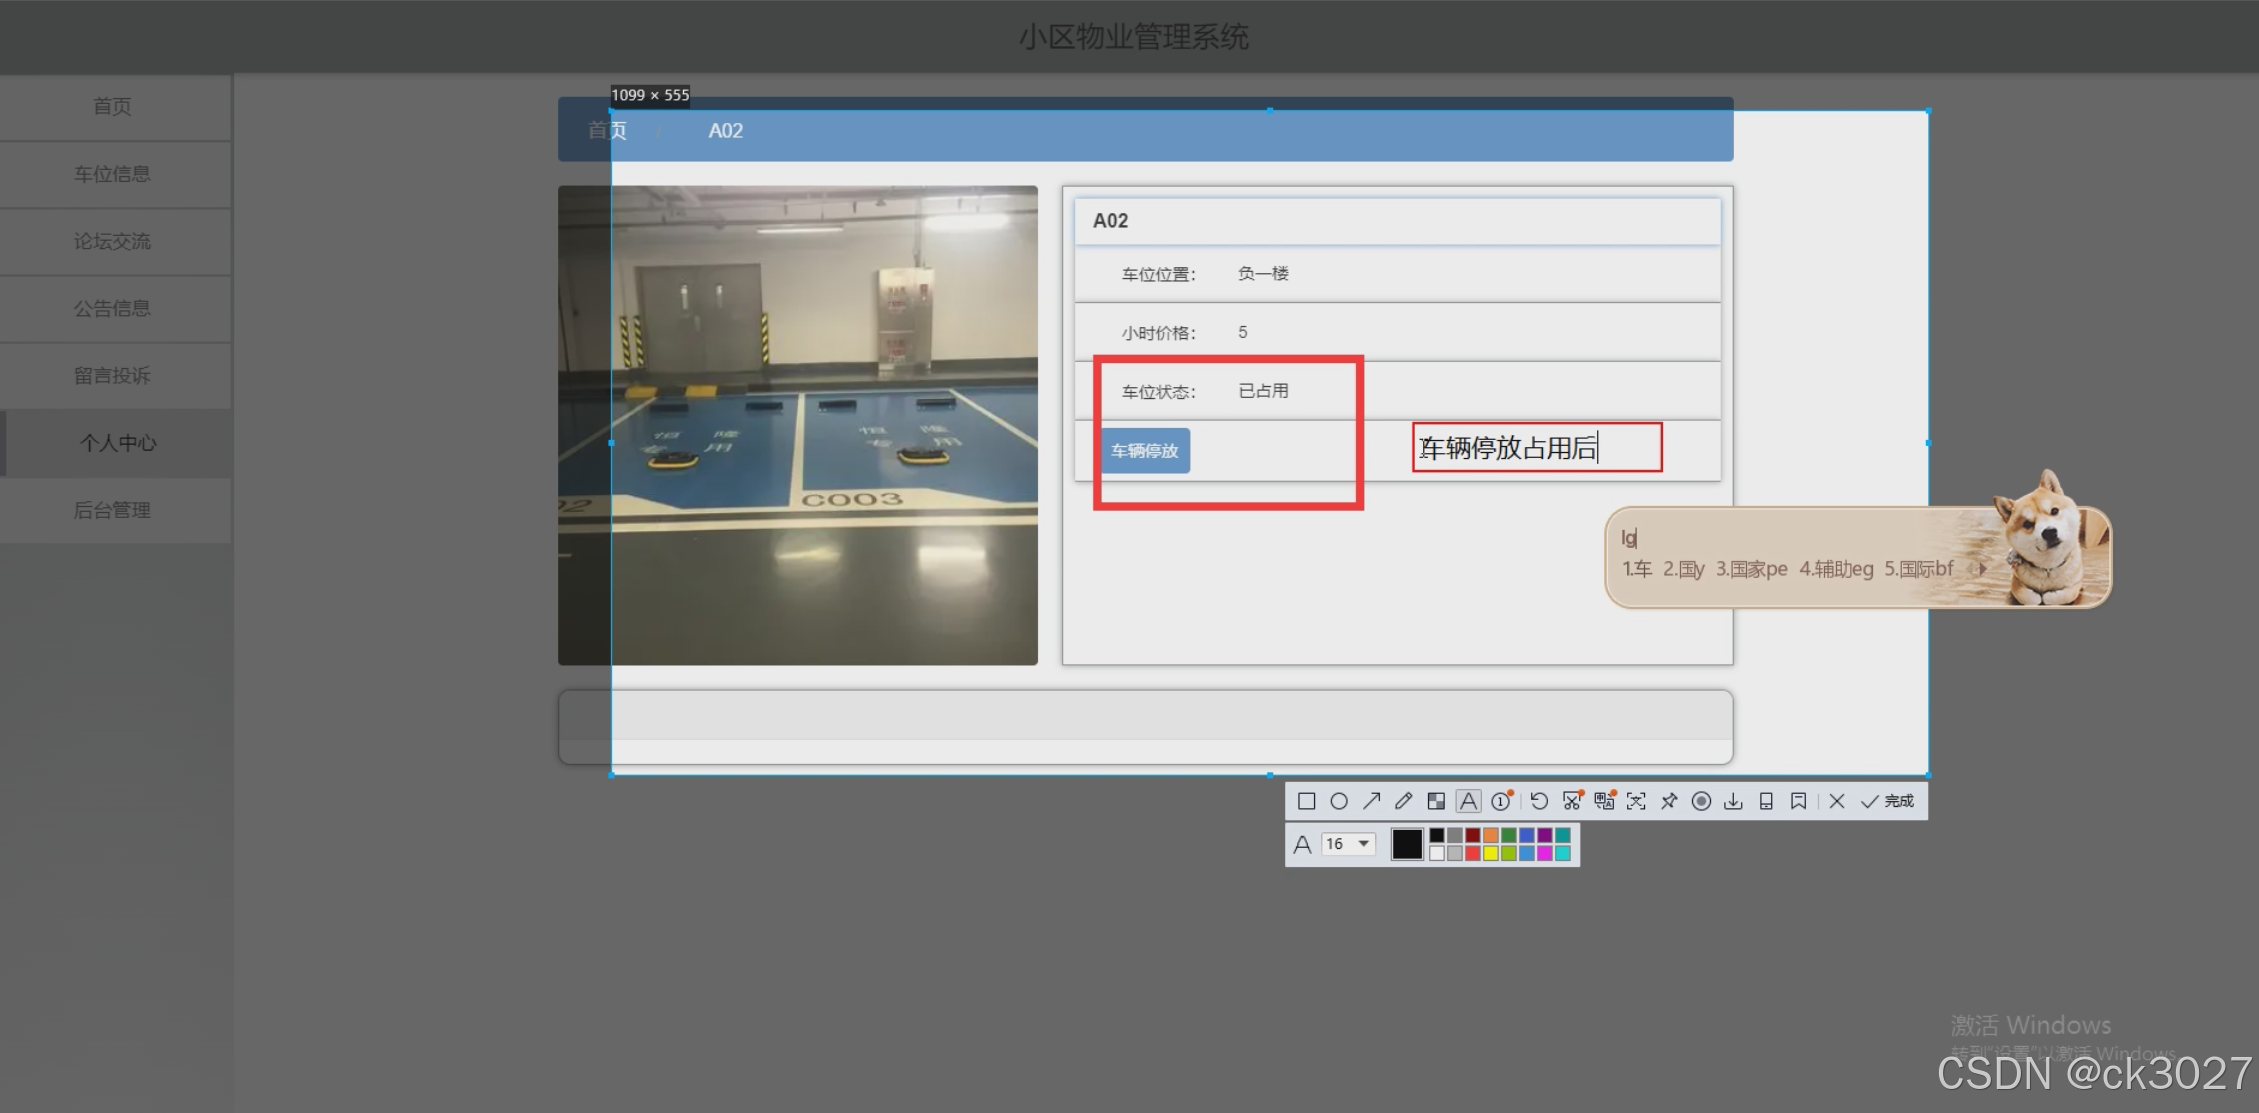Open the font size 16 dropdown
The image size is (2259, 1113).
click(x=1363, y=844)
